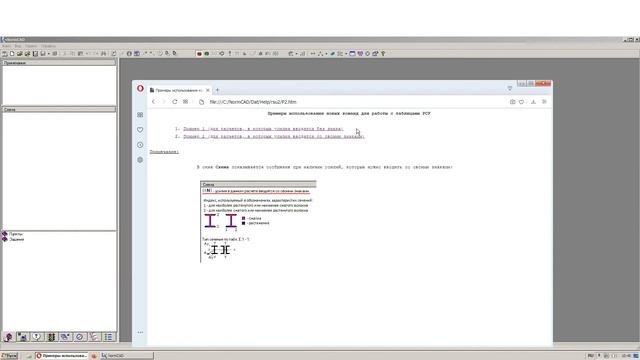Open sidebar bookmarks heart icon
The height and width of the screenshot is (360, 640).
click(140, 130)
